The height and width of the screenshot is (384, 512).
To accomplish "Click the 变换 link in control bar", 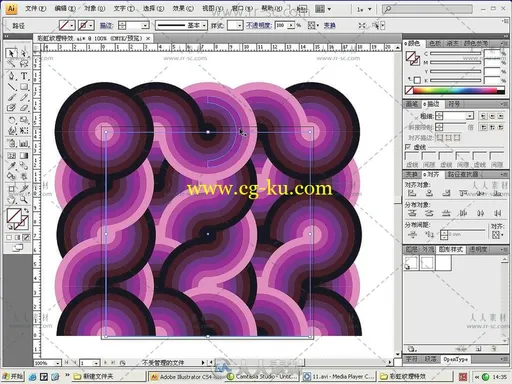I will coord(329,25).
